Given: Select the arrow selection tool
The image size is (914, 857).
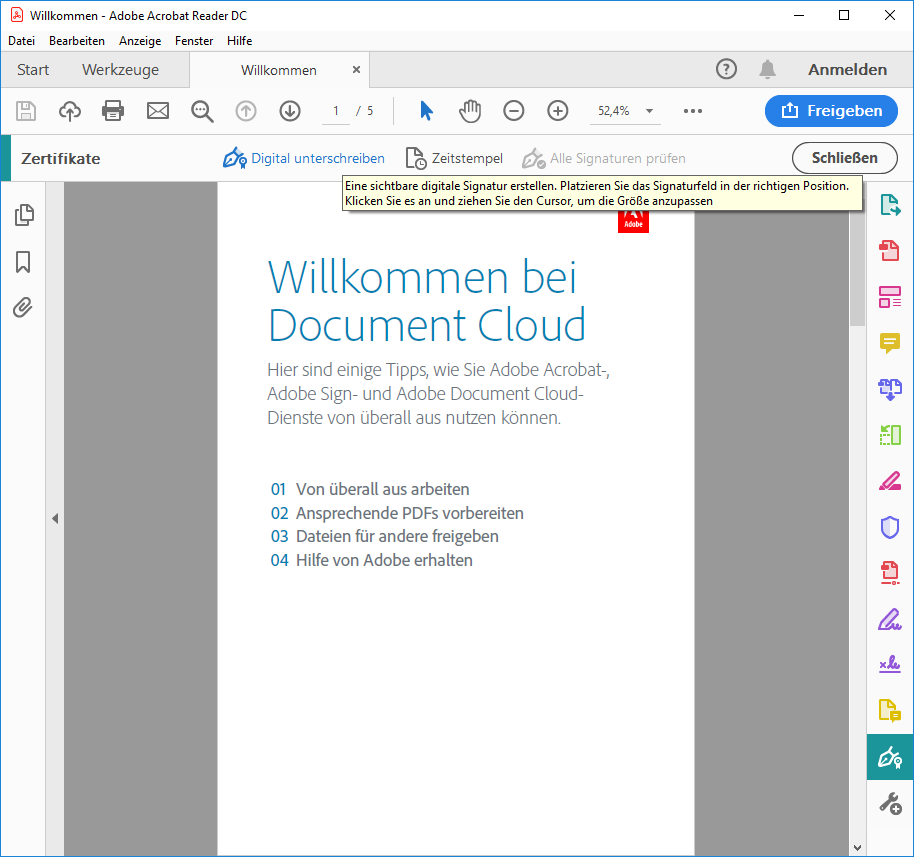Looking at the screenshot, I should pyautogui.click(x=426, y=111).
